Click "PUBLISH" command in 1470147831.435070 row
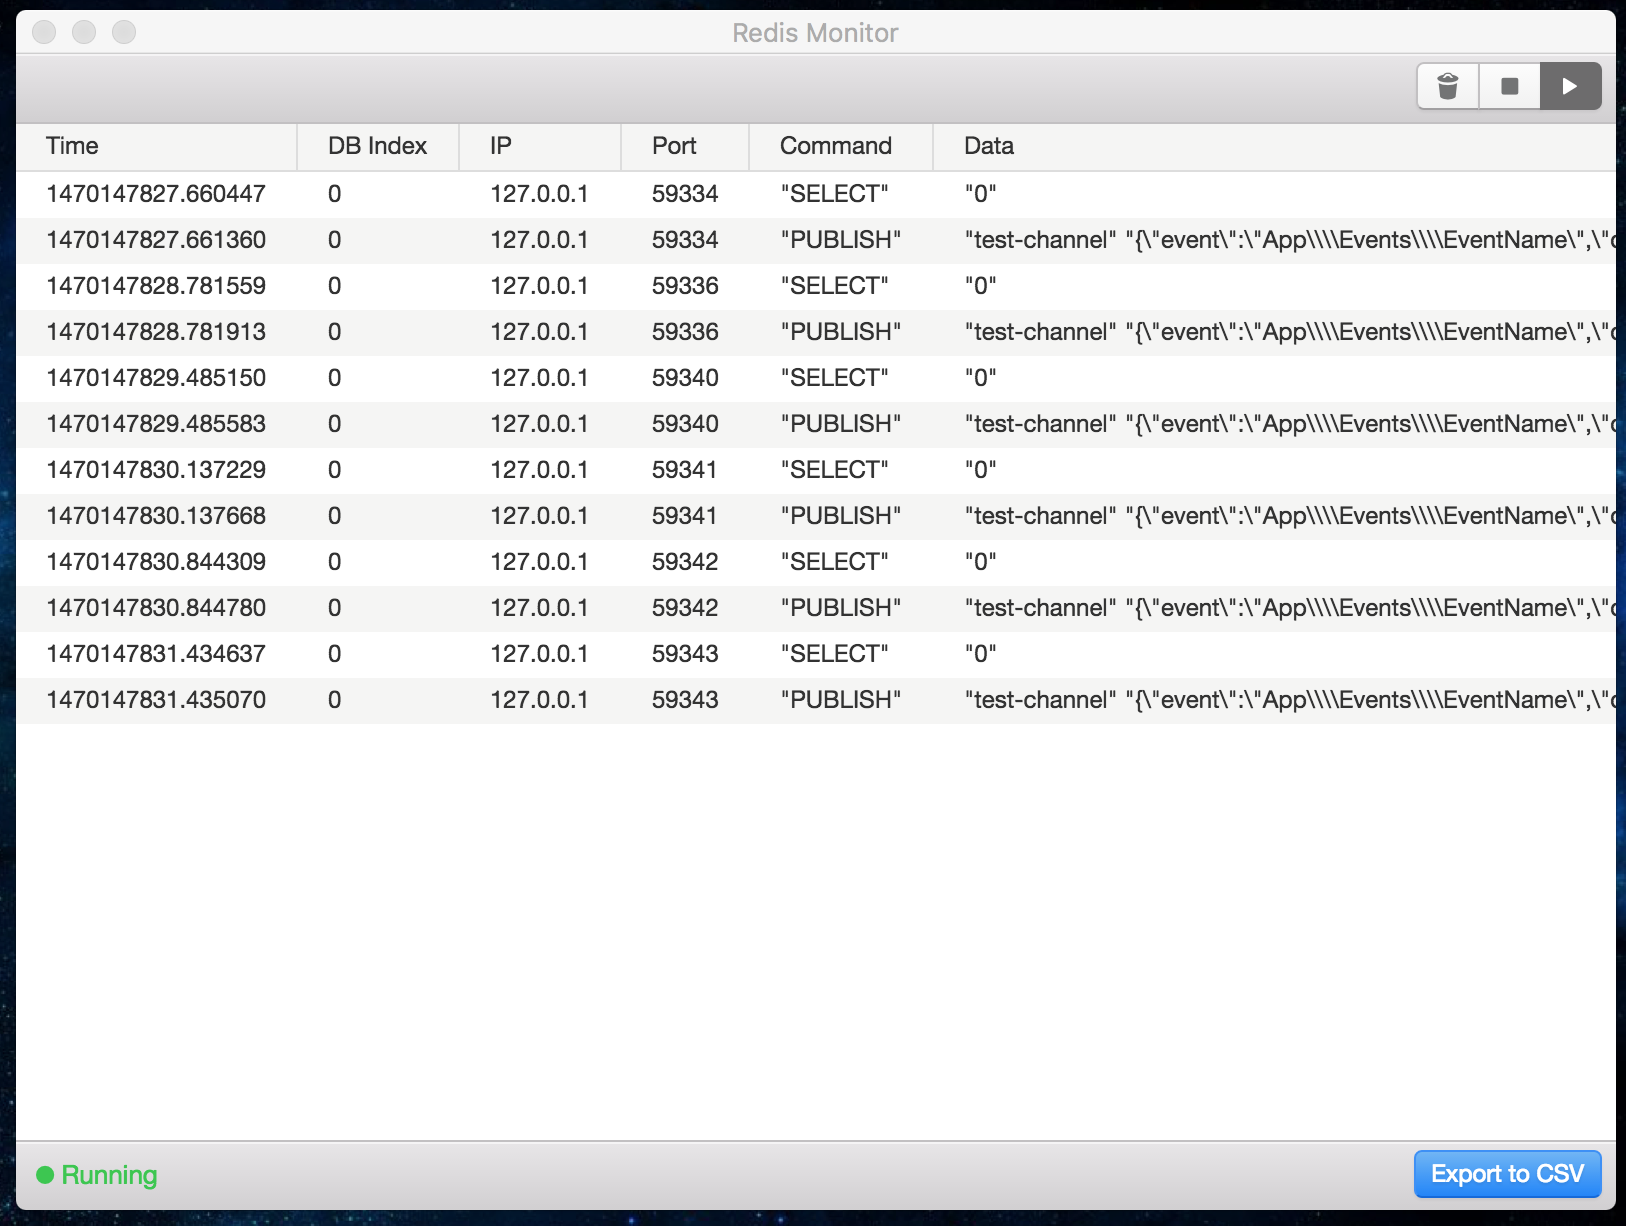 (840, 700)
